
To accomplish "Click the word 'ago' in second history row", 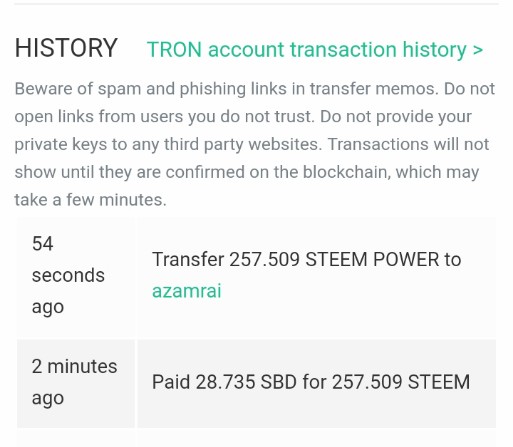I will pyautogui.click(x=48, y=398).
